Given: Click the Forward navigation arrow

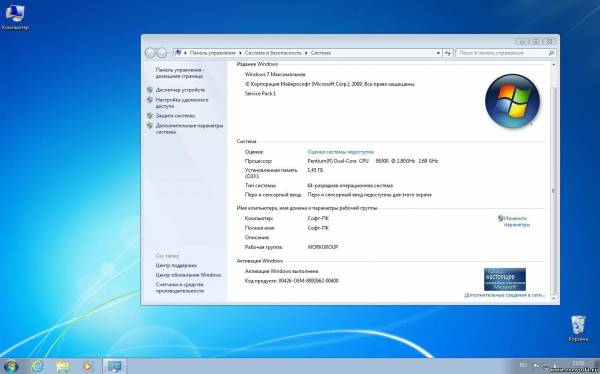Looking at the screenshot, I should click(x=162, y=53).
